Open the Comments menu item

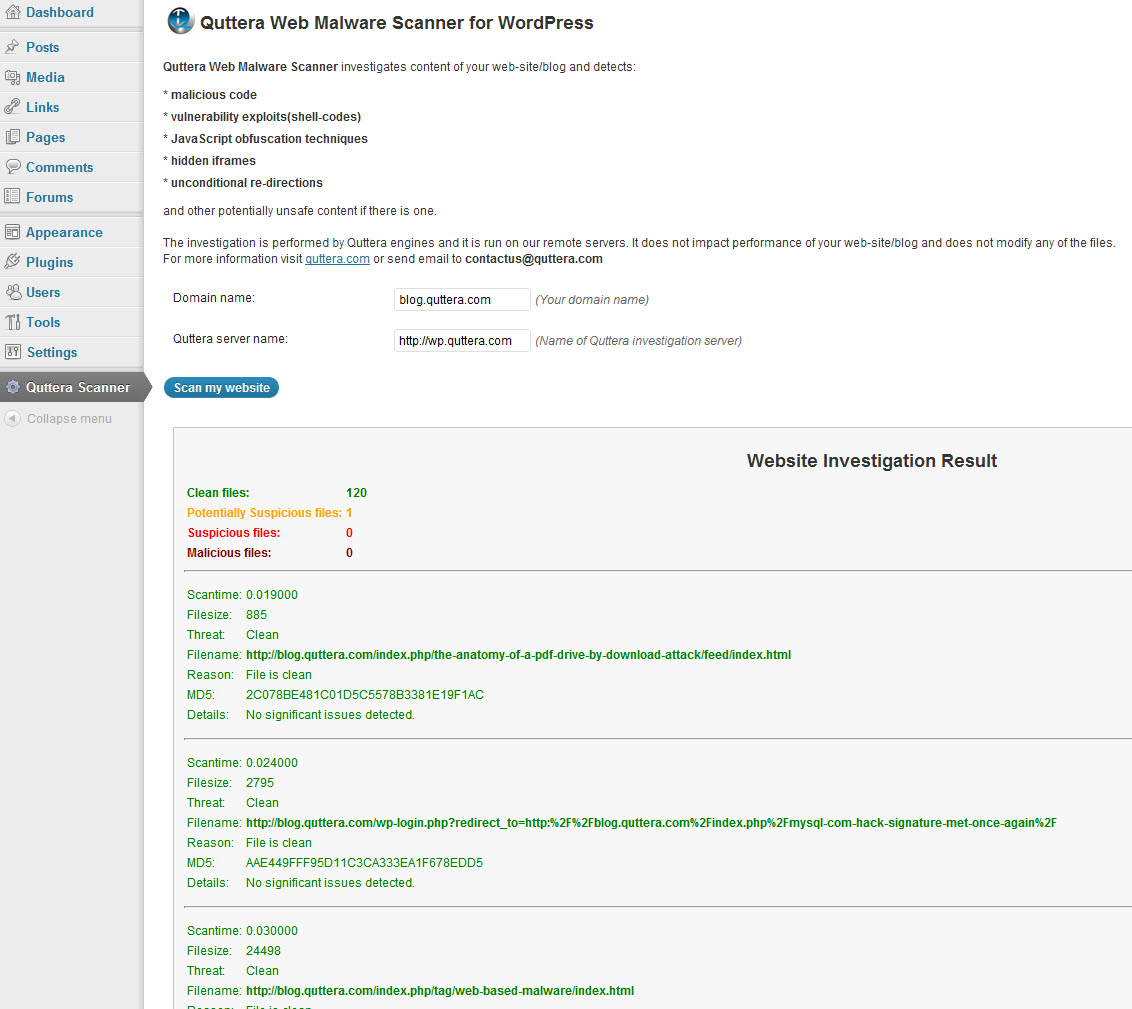pos(59,167)
